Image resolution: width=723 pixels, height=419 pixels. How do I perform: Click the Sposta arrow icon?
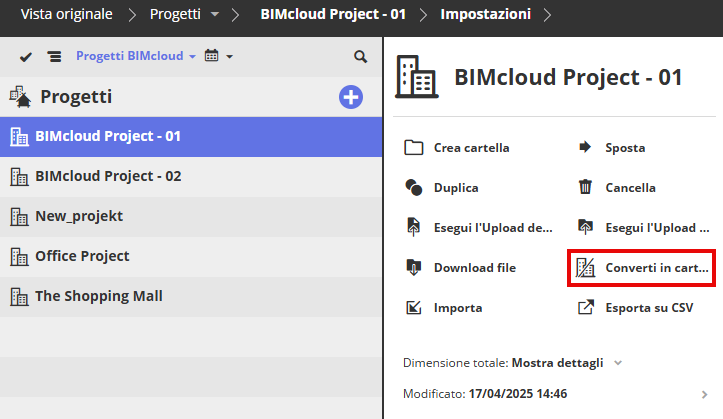pos(586,148)
